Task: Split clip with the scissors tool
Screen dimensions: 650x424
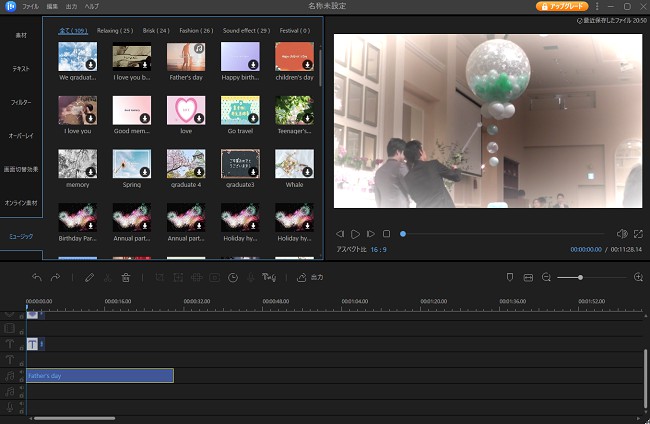Action: pyautogui.click(x=107, y=277)
